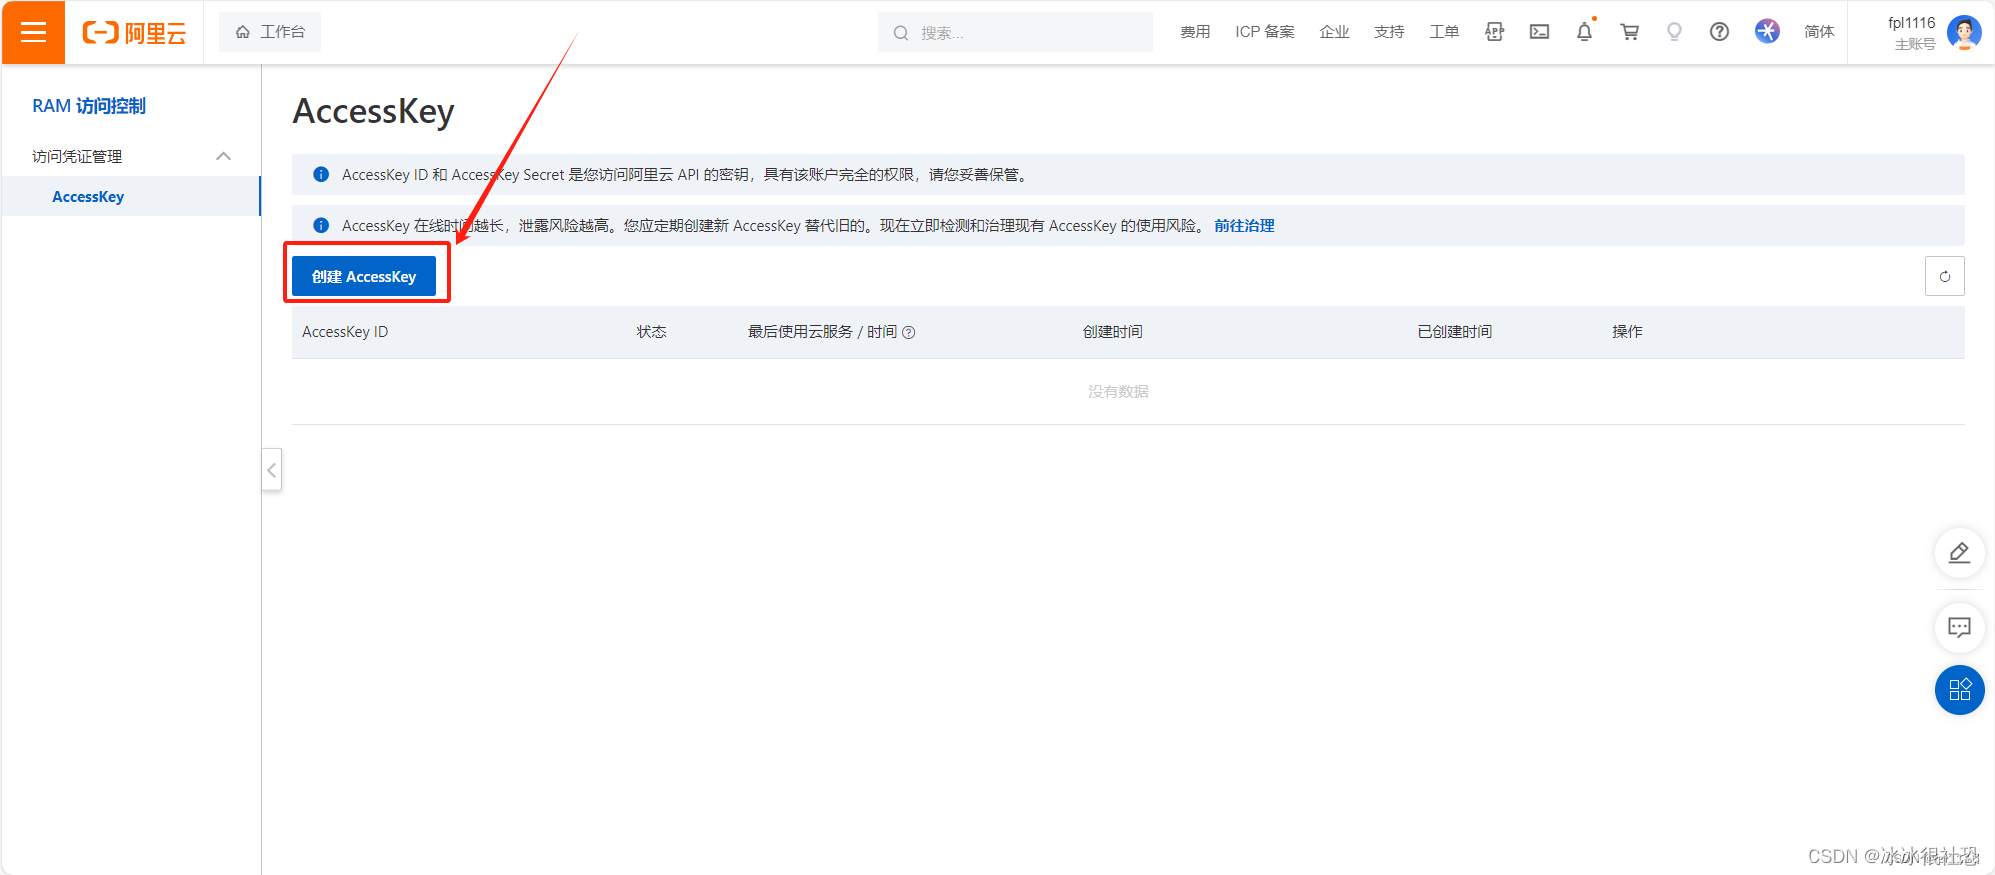This screenshot has height=875, width=1995.
Task: Click the 创建时间 column header
Action: coord(1112,332)
